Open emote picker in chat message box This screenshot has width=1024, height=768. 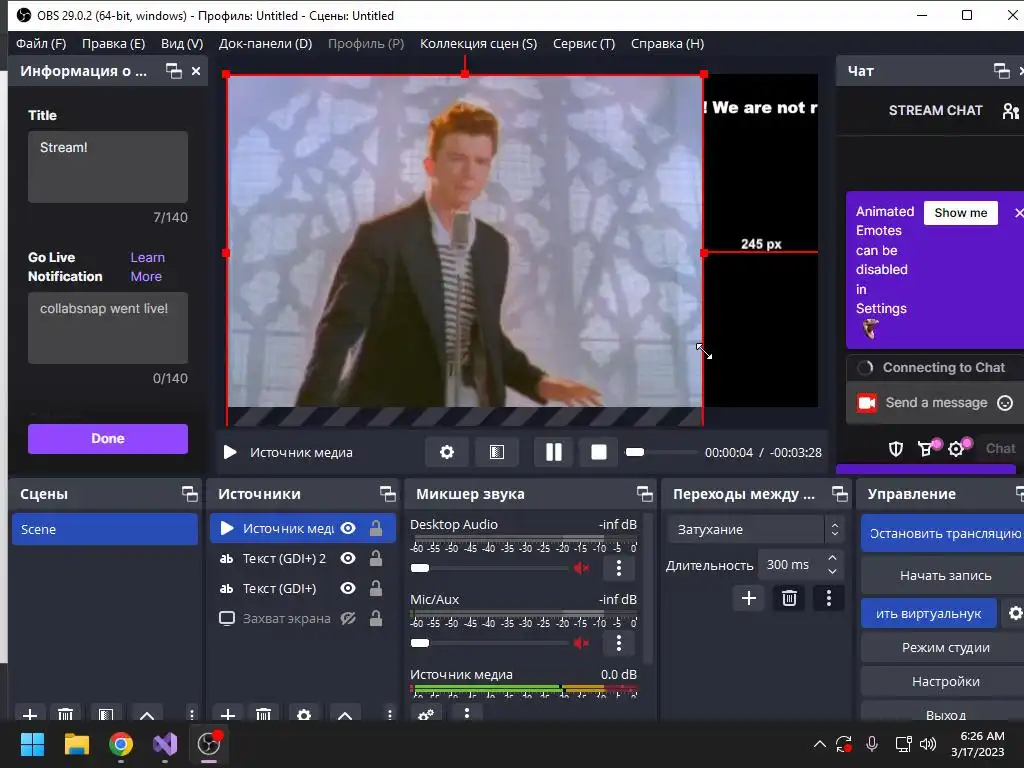tap(1005, 403)
